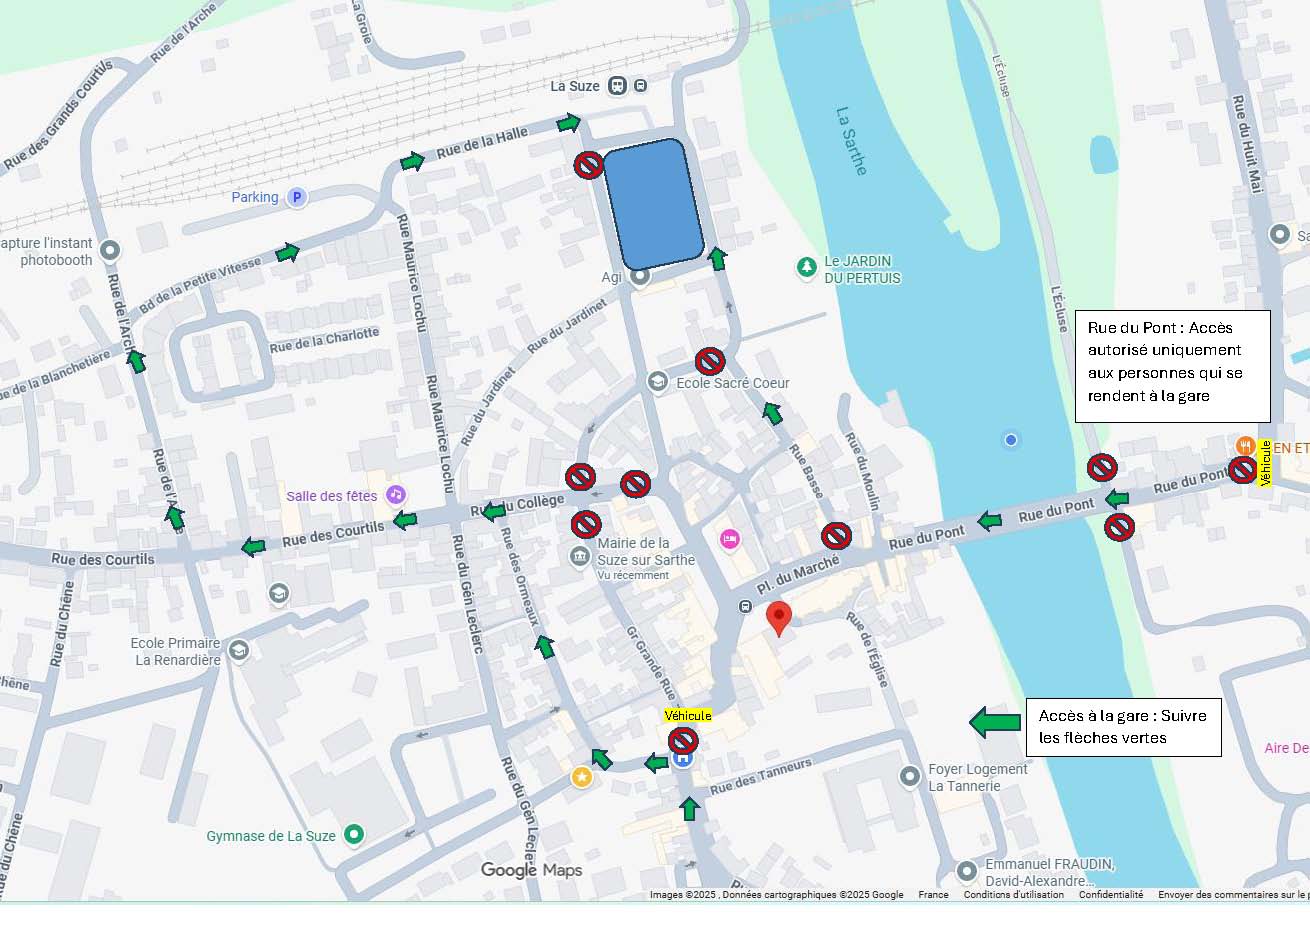Click the La Suze train station icon

pos(618,86)
